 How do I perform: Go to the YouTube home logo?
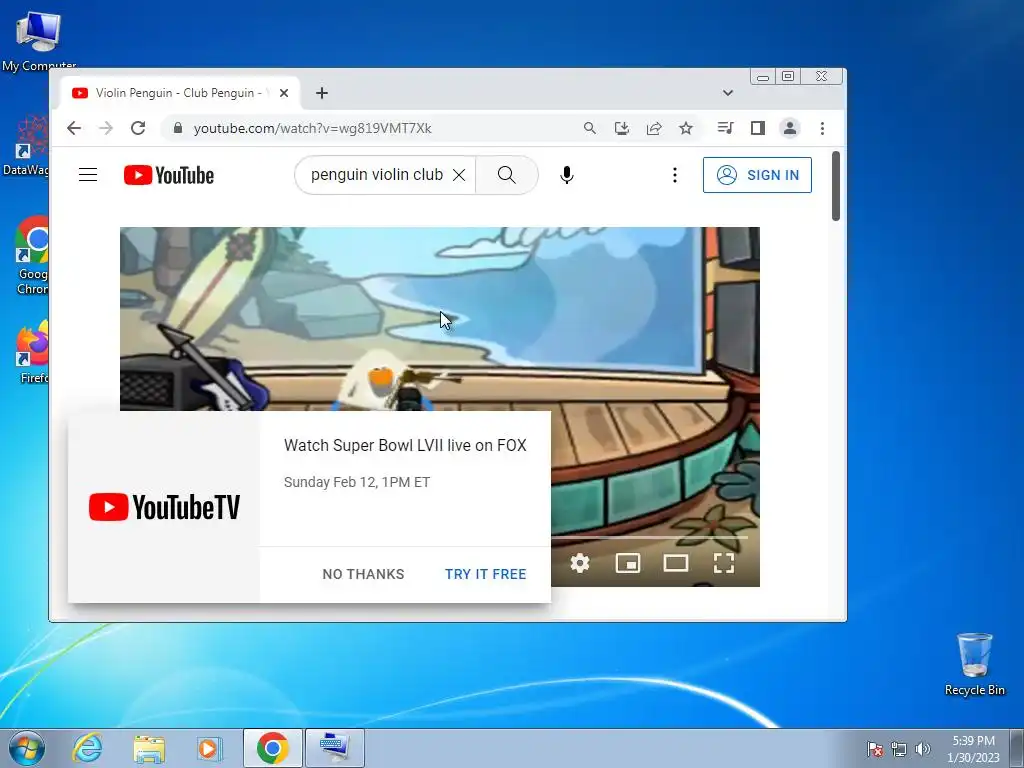pos(169,175)
